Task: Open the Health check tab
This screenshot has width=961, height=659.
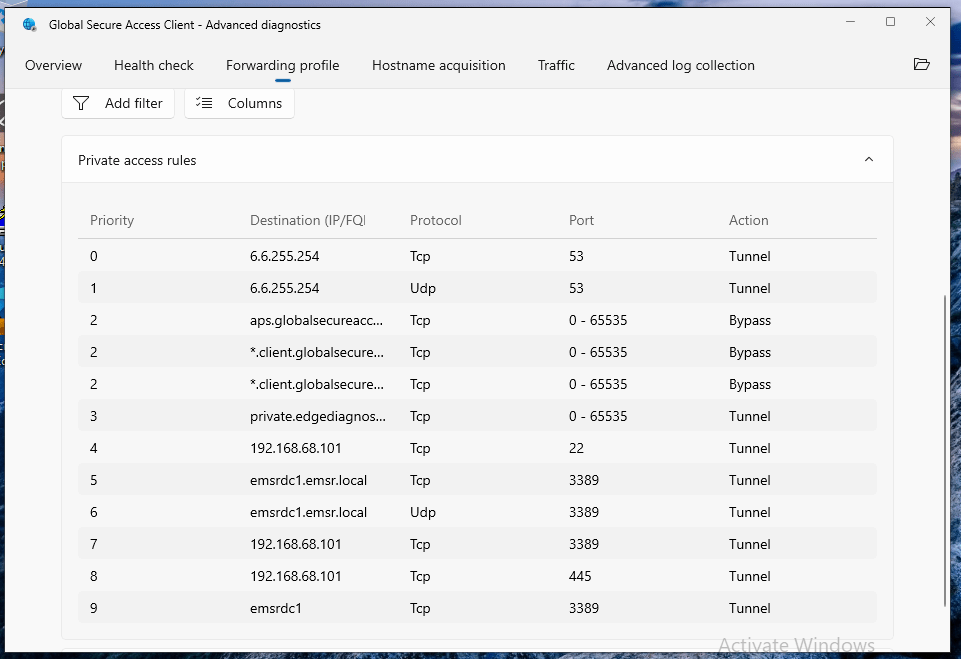Action: pos(154,66)
